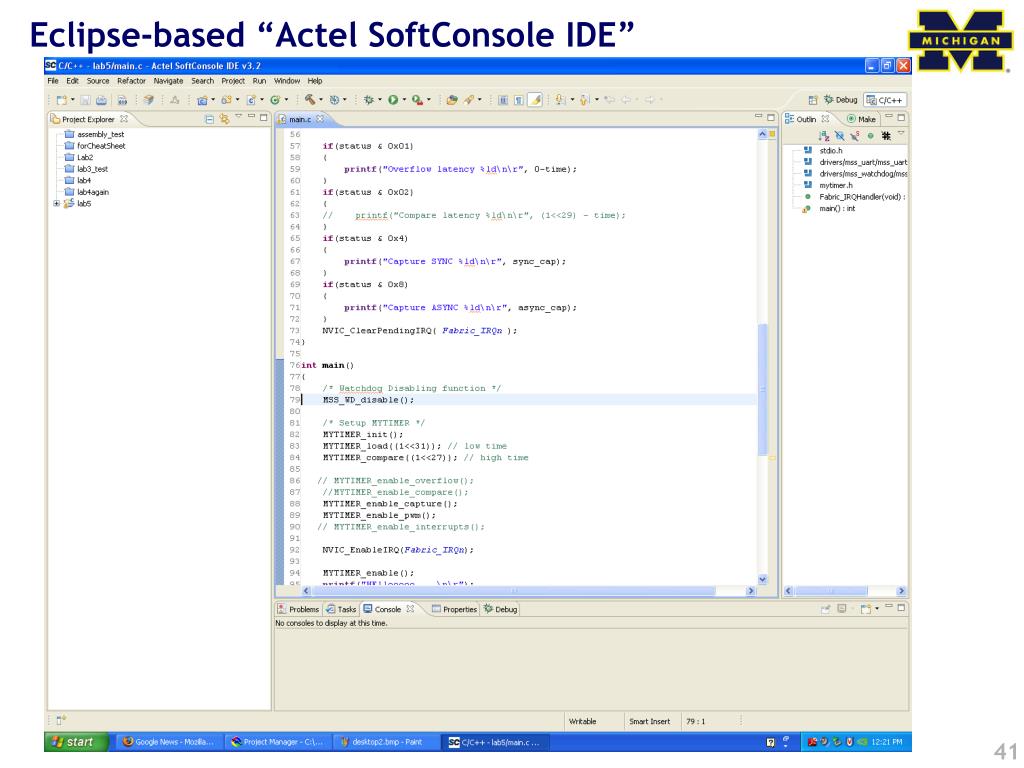
Task: Click the Outline horizontal scrollbar thumb
Action: click(x=831, y=591)
